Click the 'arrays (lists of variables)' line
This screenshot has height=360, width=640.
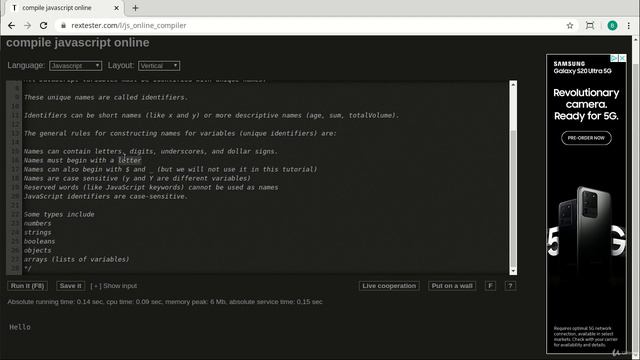pos(76,259)
